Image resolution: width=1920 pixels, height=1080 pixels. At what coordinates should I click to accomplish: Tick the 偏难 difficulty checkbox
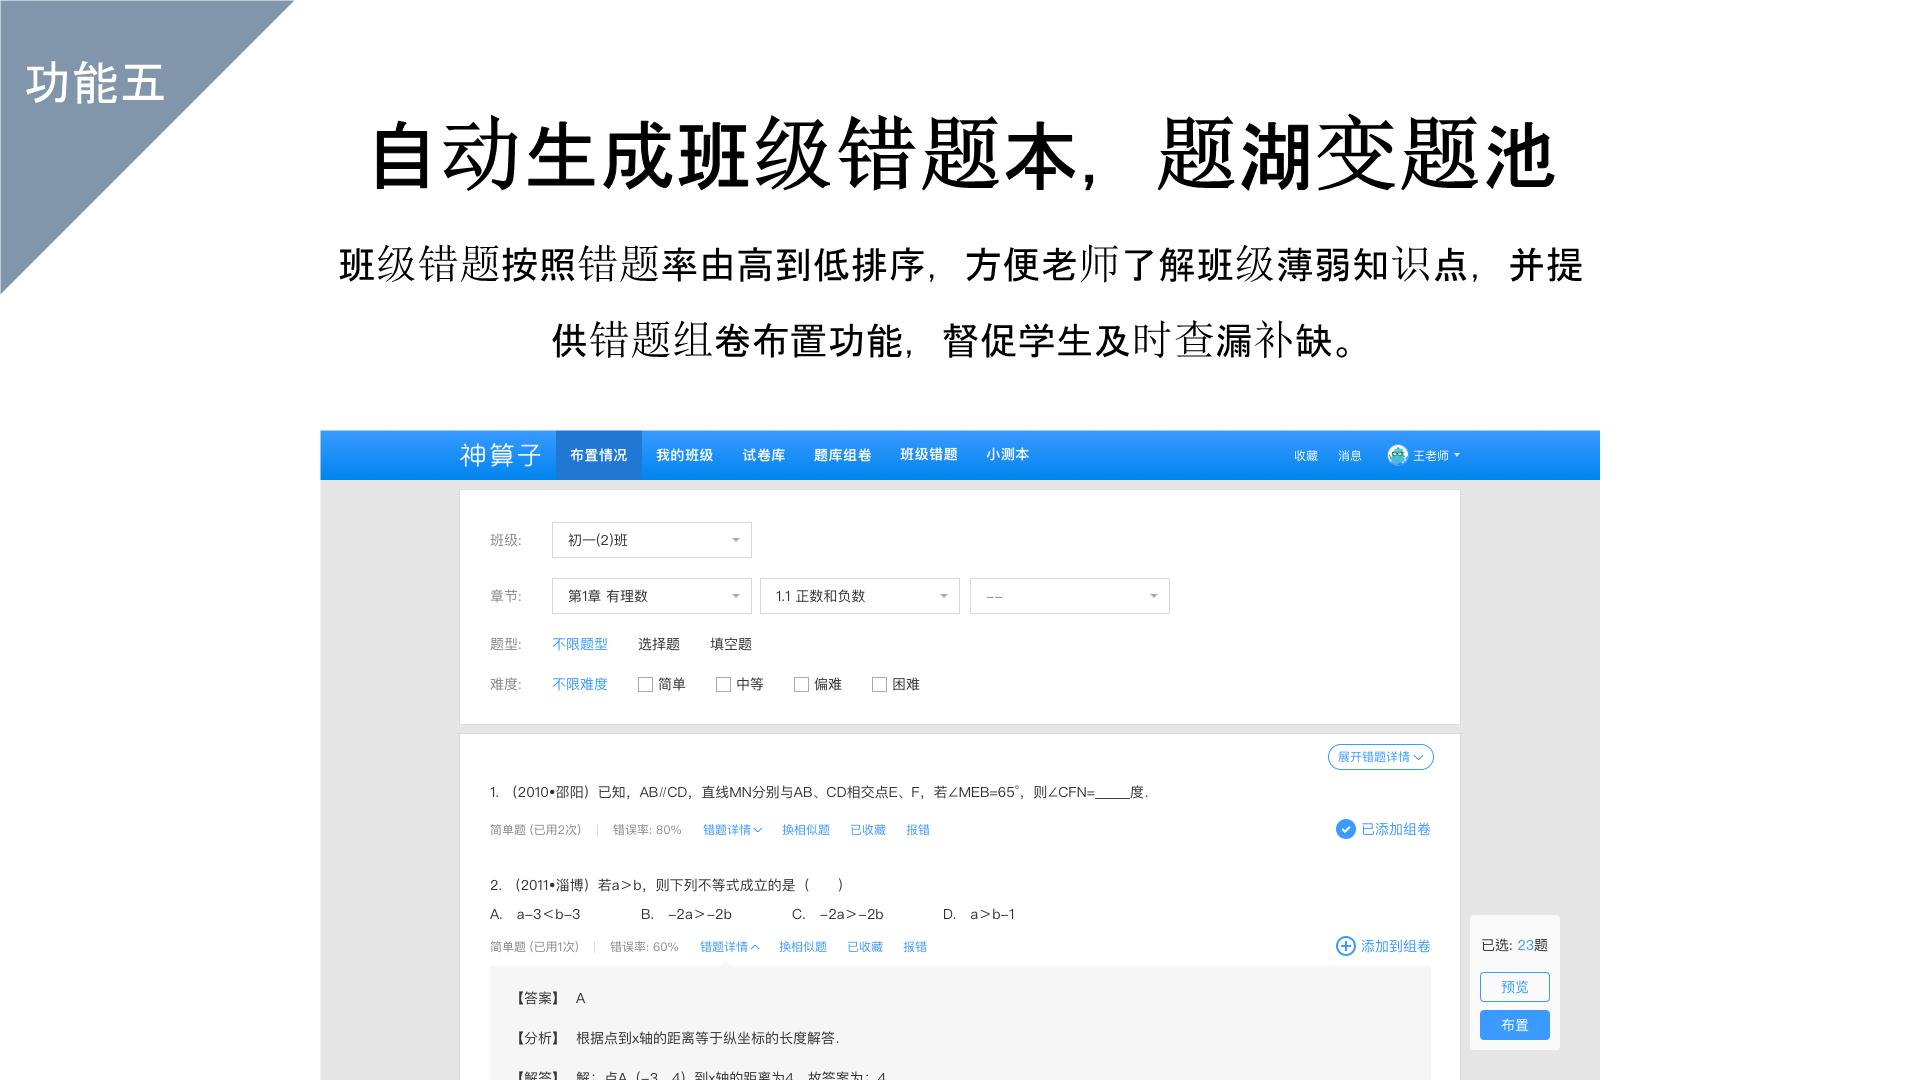point(801,685)
